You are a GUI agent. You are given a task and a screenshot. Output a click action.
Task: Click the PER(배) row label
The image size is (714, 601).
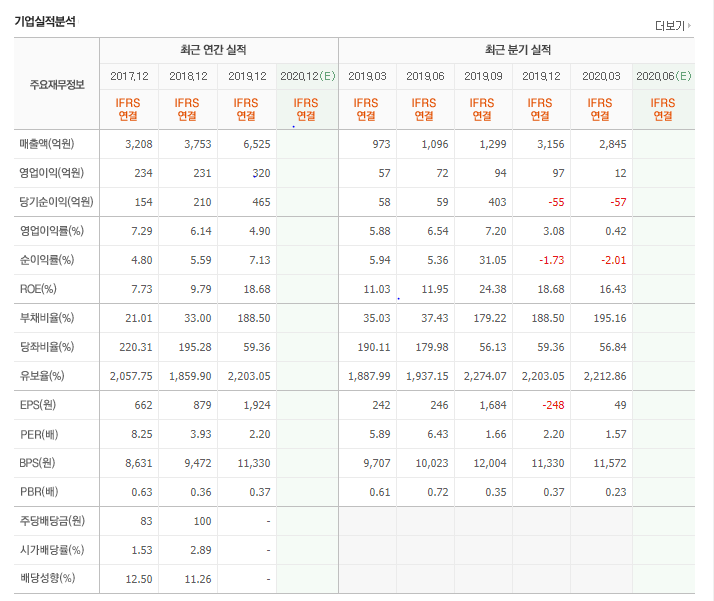[x=39, y=434]
